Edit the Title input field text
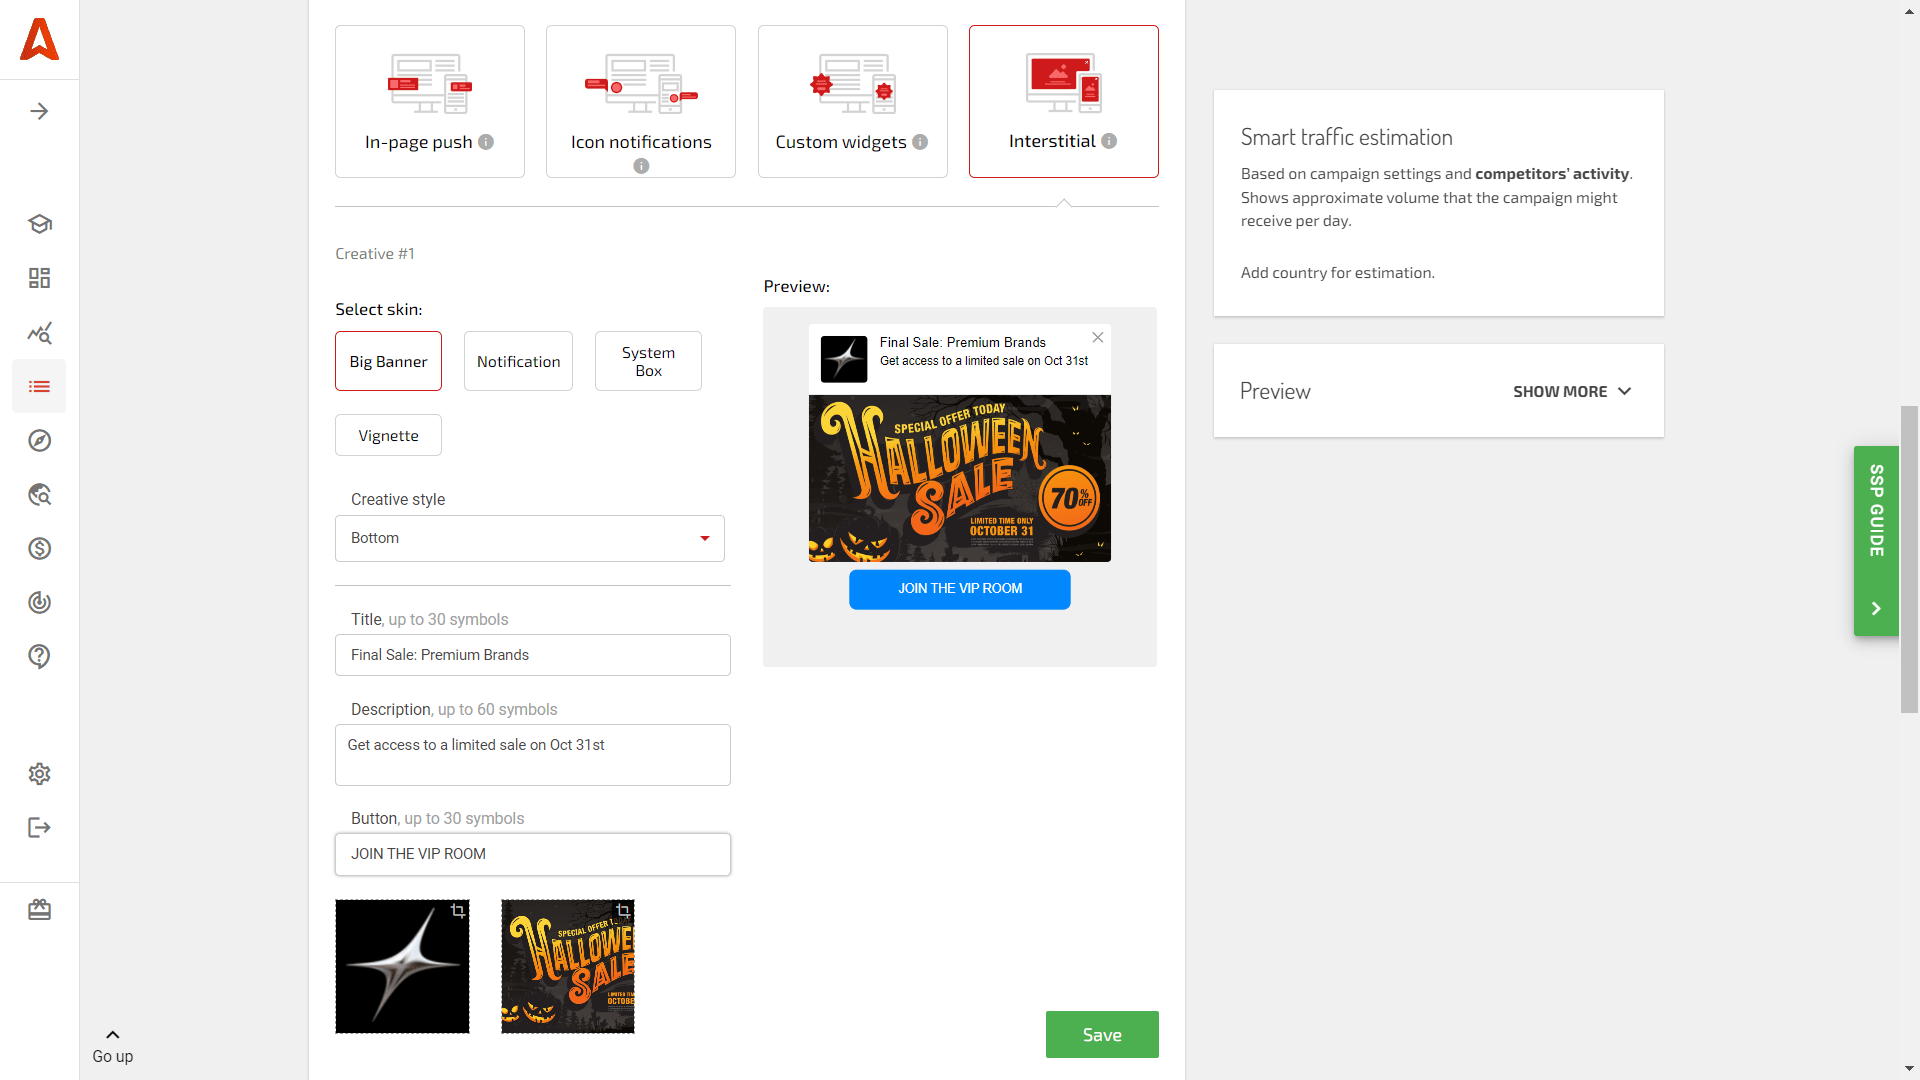1920x1080 pixels. pos(533,654)
